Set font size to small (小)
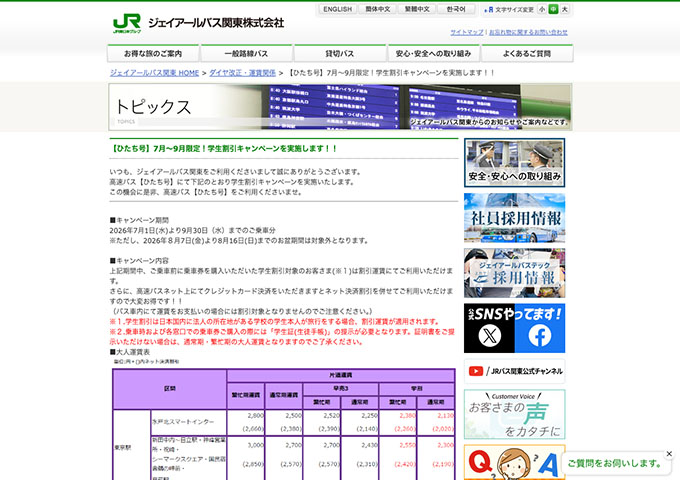 pyautogui.click(x=542, y=9)
